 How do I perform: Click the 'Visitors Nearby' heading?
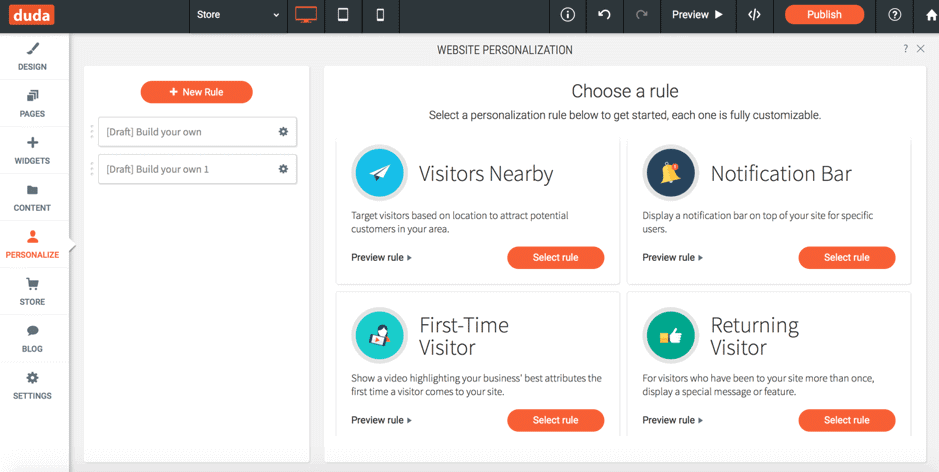point(486,174)
